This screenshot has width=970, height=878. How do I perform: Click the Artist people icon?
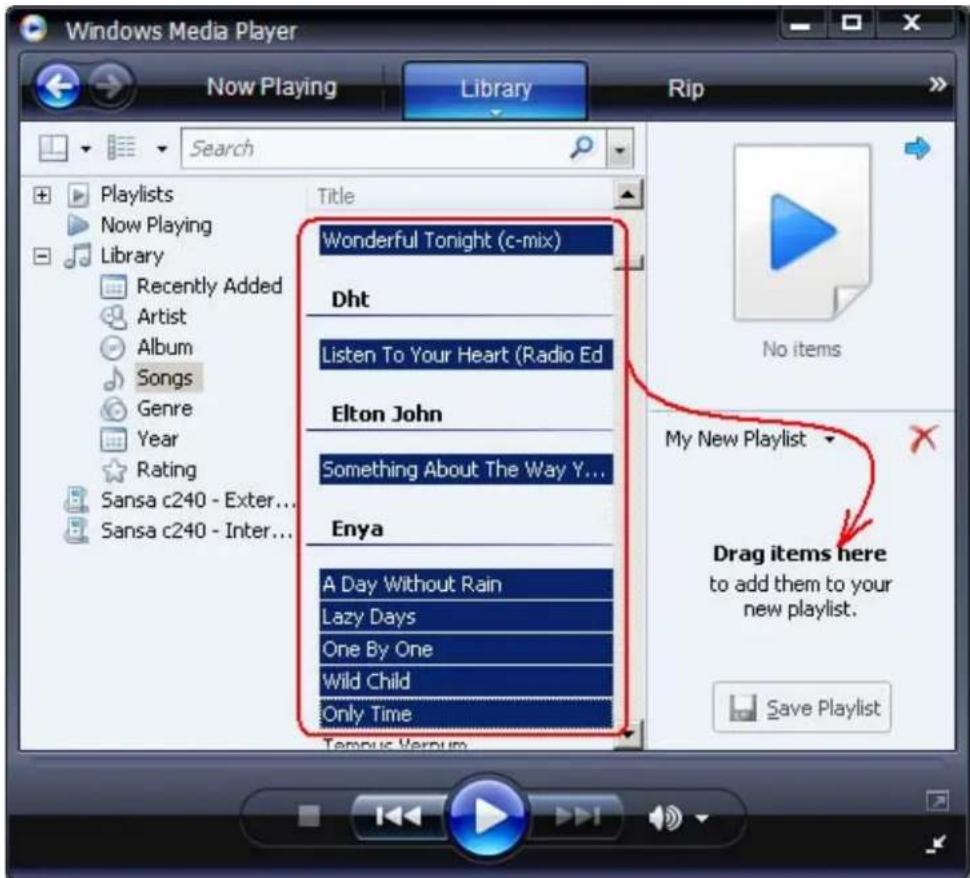point(113,317)
